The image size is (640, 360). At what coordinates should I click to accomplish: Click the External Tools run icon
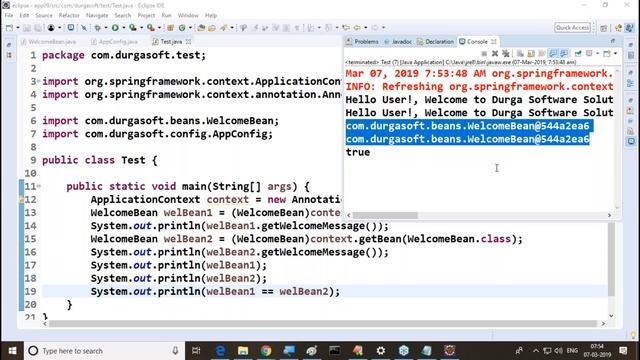pos(151,28)
